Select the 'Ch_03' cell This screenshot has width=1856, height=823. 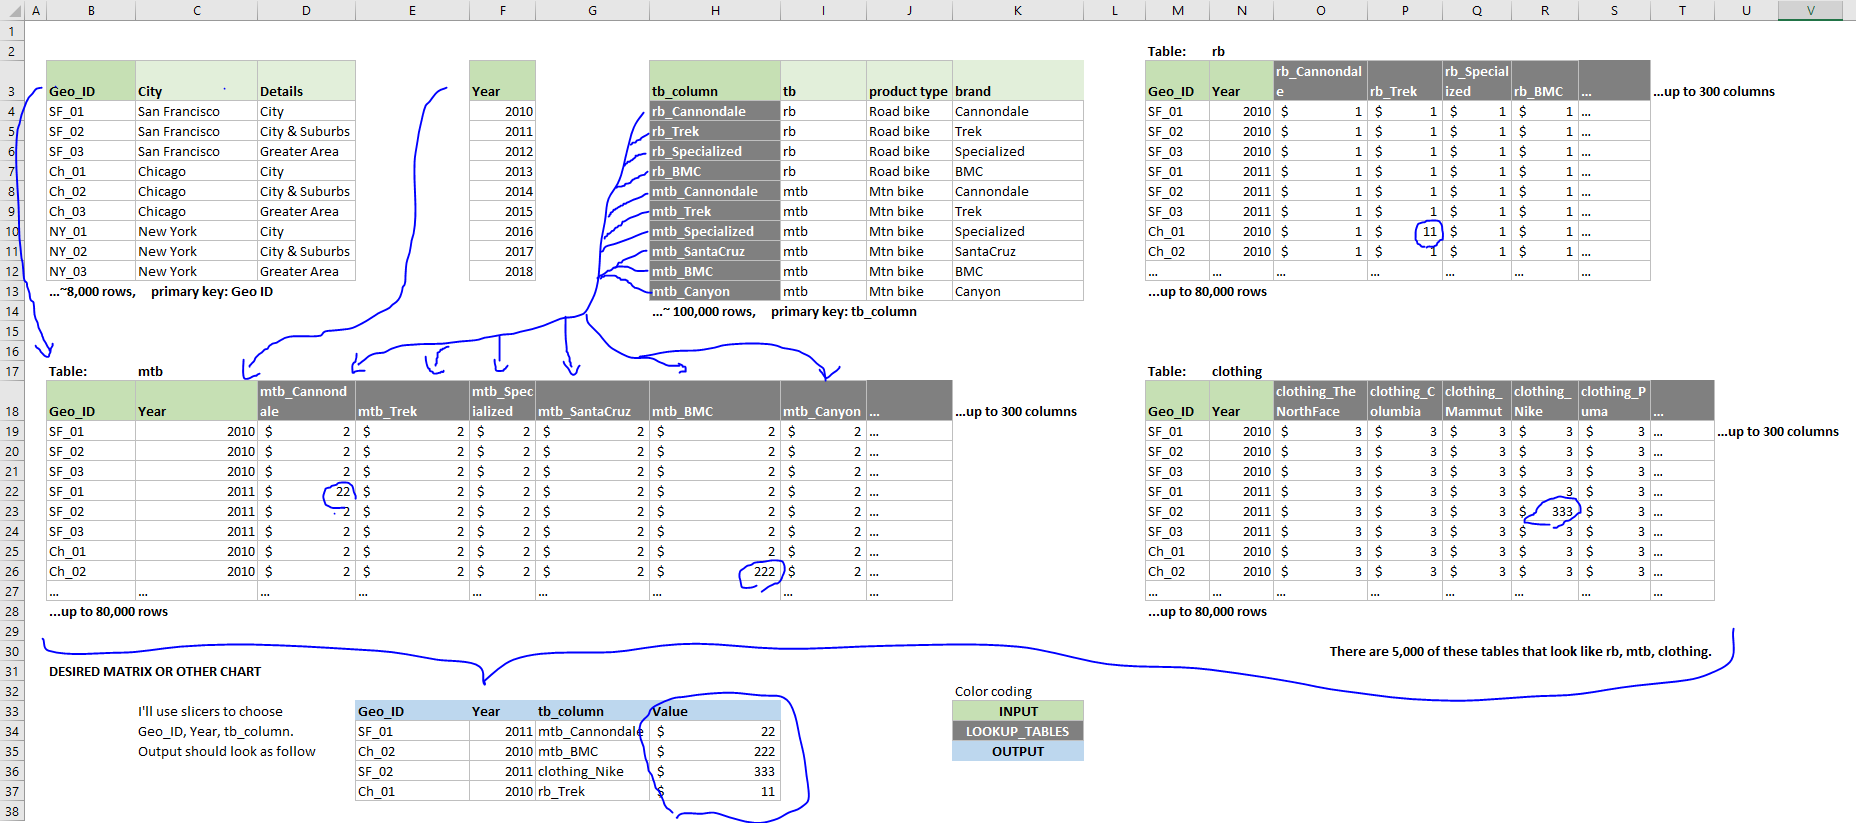pyautogui.click(x=91, y=211)
